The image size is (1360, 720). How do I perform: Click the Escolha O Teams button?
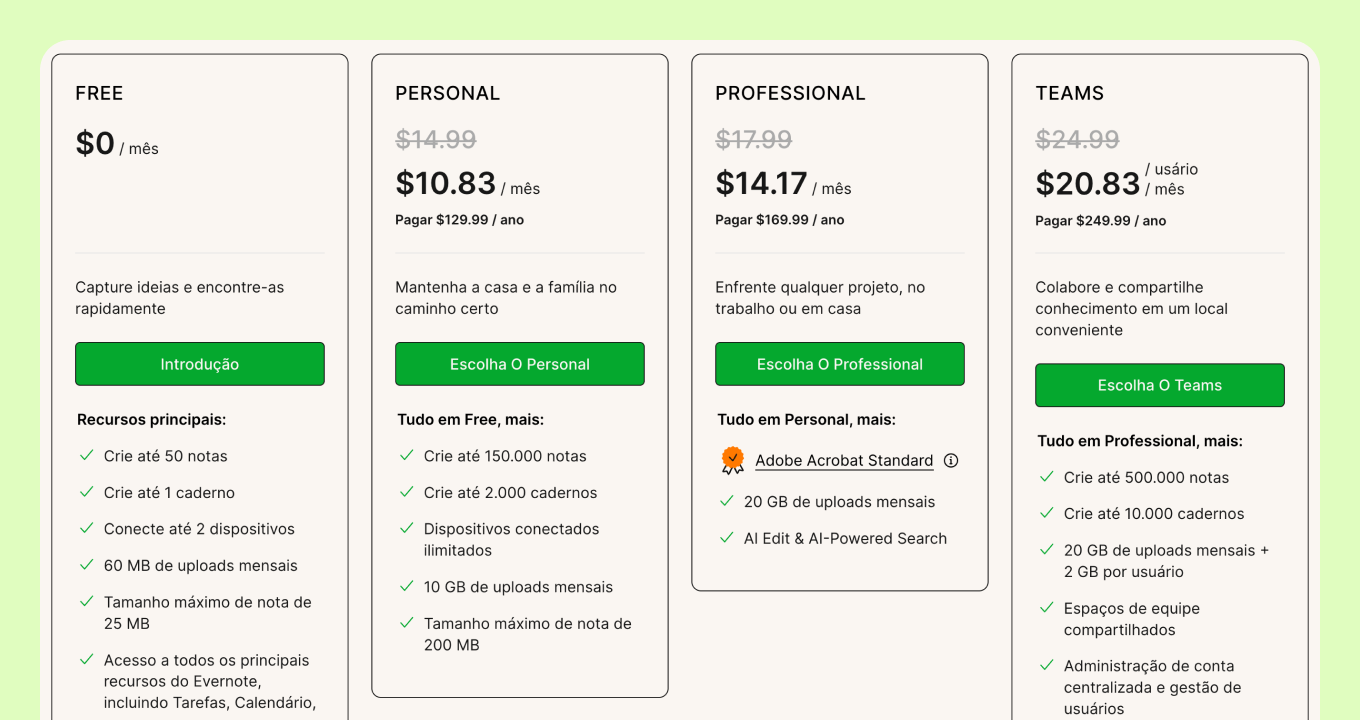click(1160, 385)
